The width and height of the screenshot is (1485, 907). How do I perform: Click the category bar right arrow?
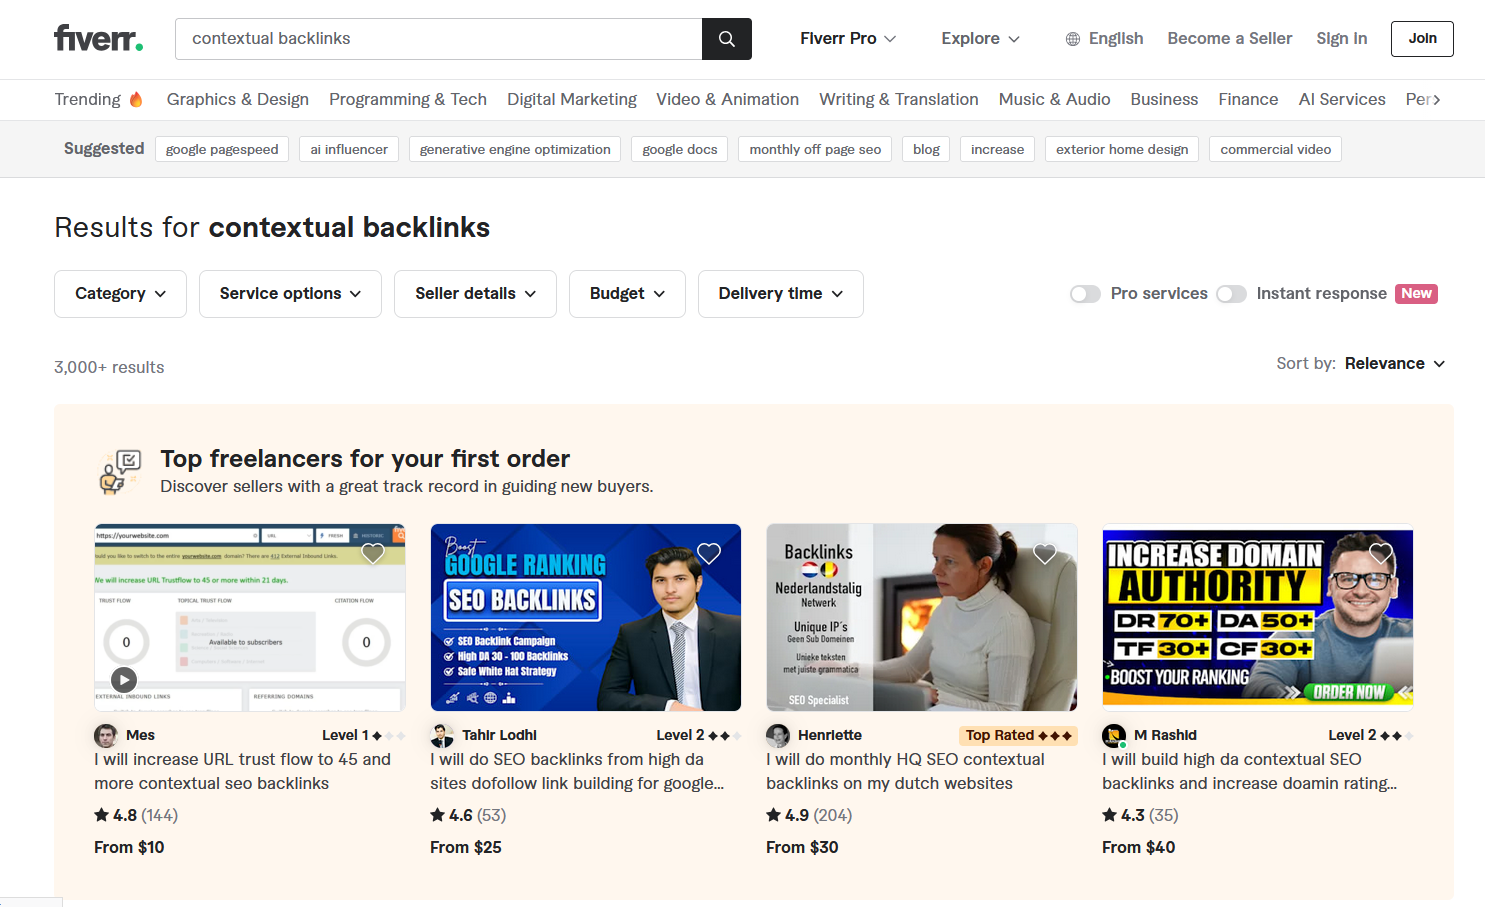point(1437,99)
